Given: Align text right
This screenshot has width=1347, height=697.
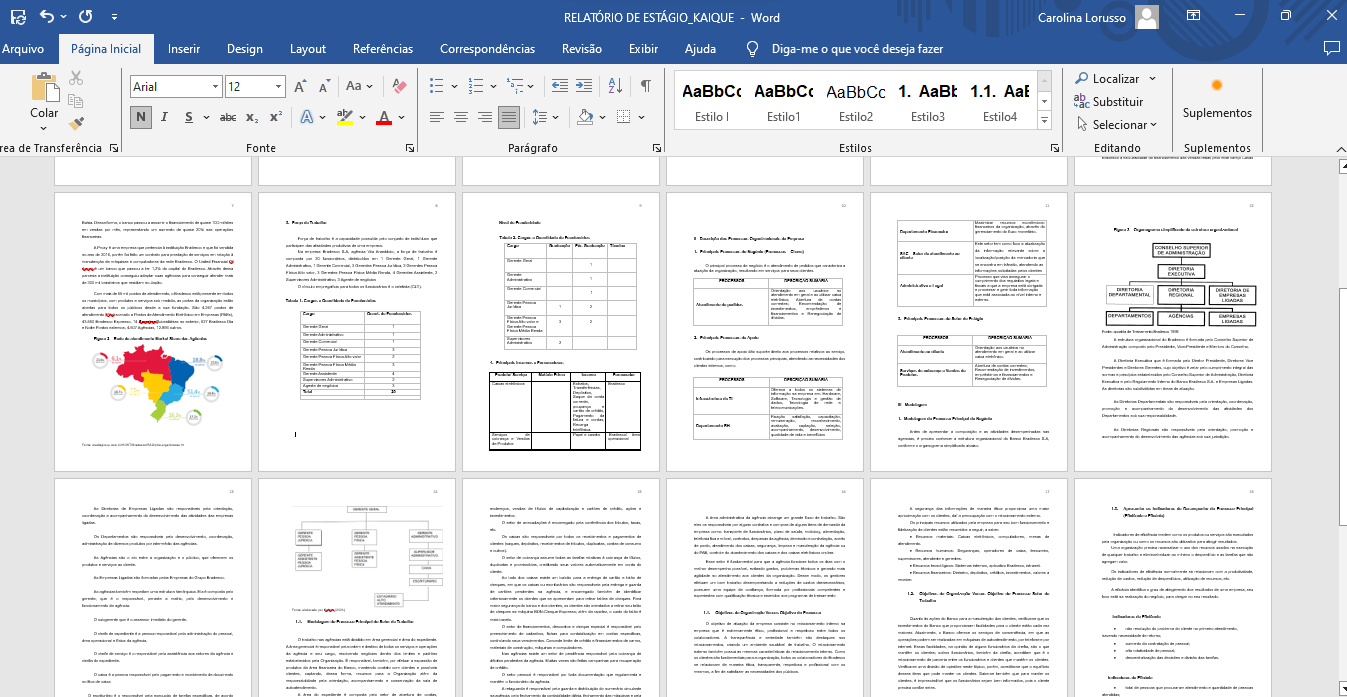Looking at the screenshot, I should (x=486, y=117).
